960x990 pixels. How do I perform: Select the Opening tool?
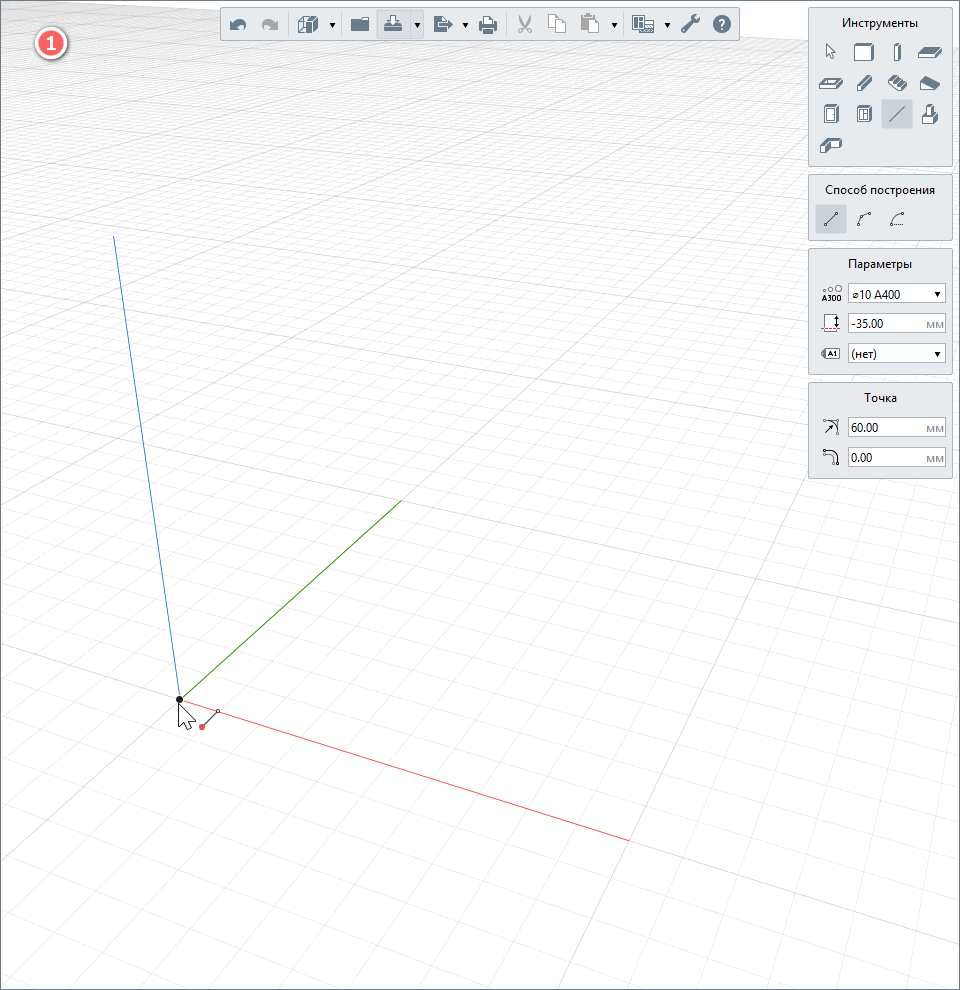click(831, 83)
